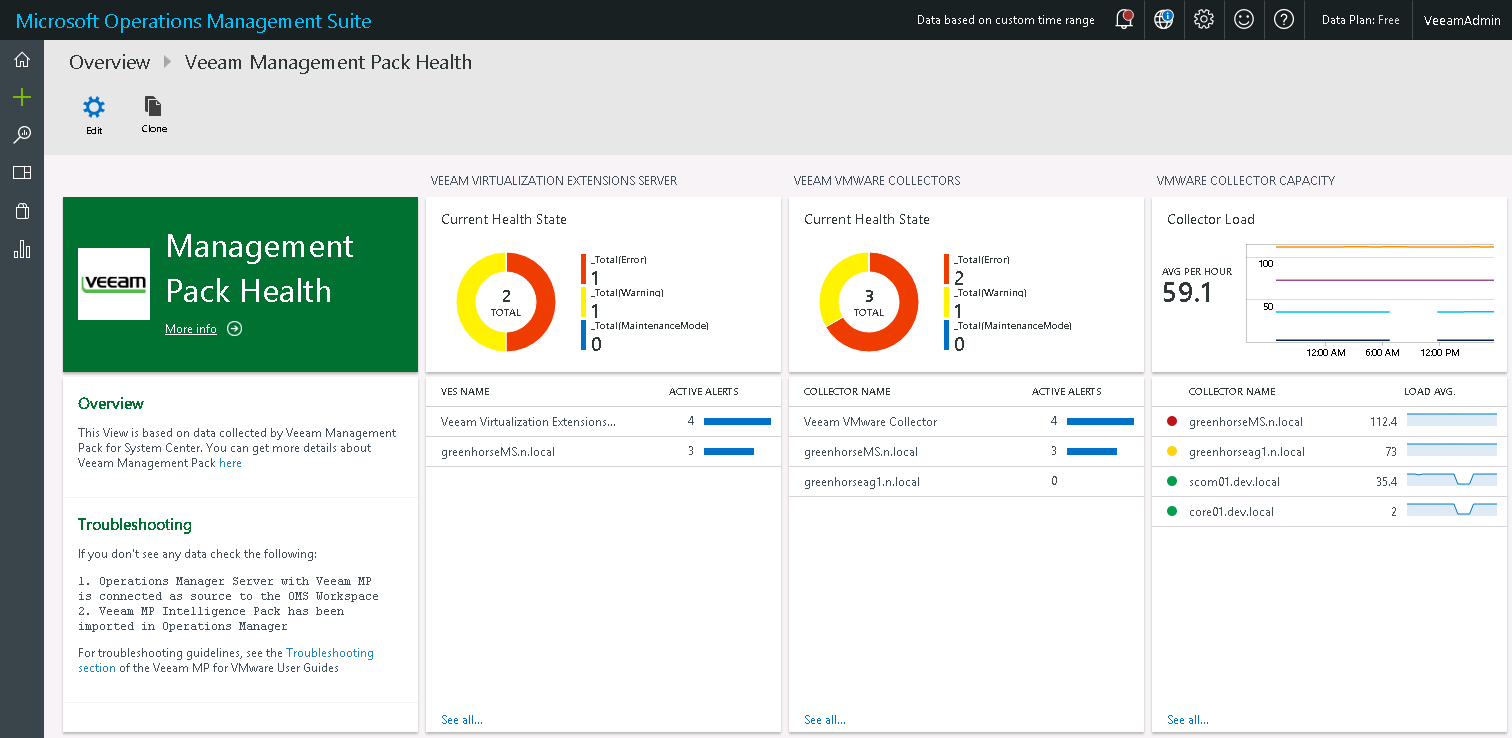Image resolution: width=1512 pixels, height=738 pixels.
Task: Click red status dot for greenhorseMS.n.local
Action: click(x=1172, y=422)
